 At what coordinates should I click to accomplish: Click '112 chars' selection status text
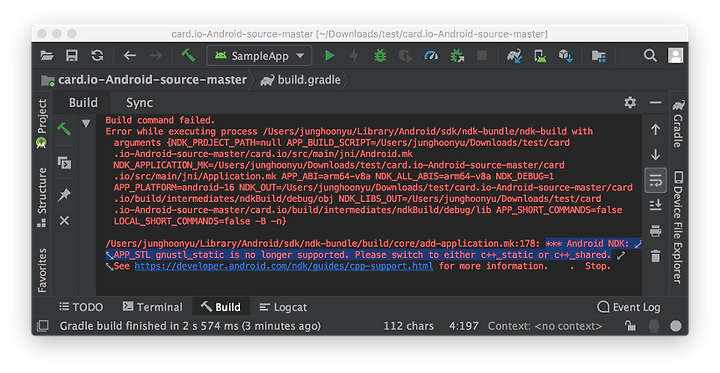[408, 326]
